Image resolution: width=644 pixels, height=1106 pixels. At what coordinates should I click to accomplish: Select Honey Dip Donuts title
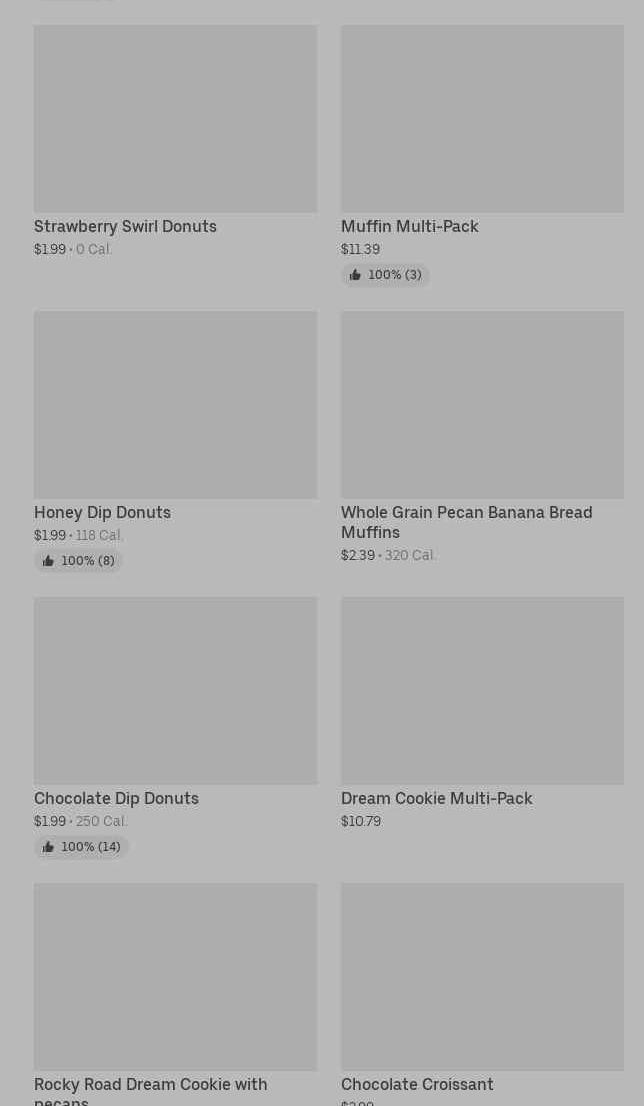[102, 512]
